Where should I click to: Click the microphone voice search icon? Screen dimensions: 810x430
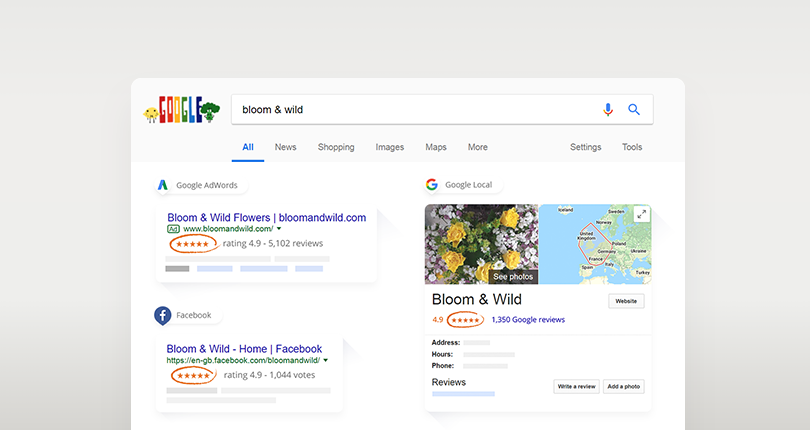coord(608,110)
